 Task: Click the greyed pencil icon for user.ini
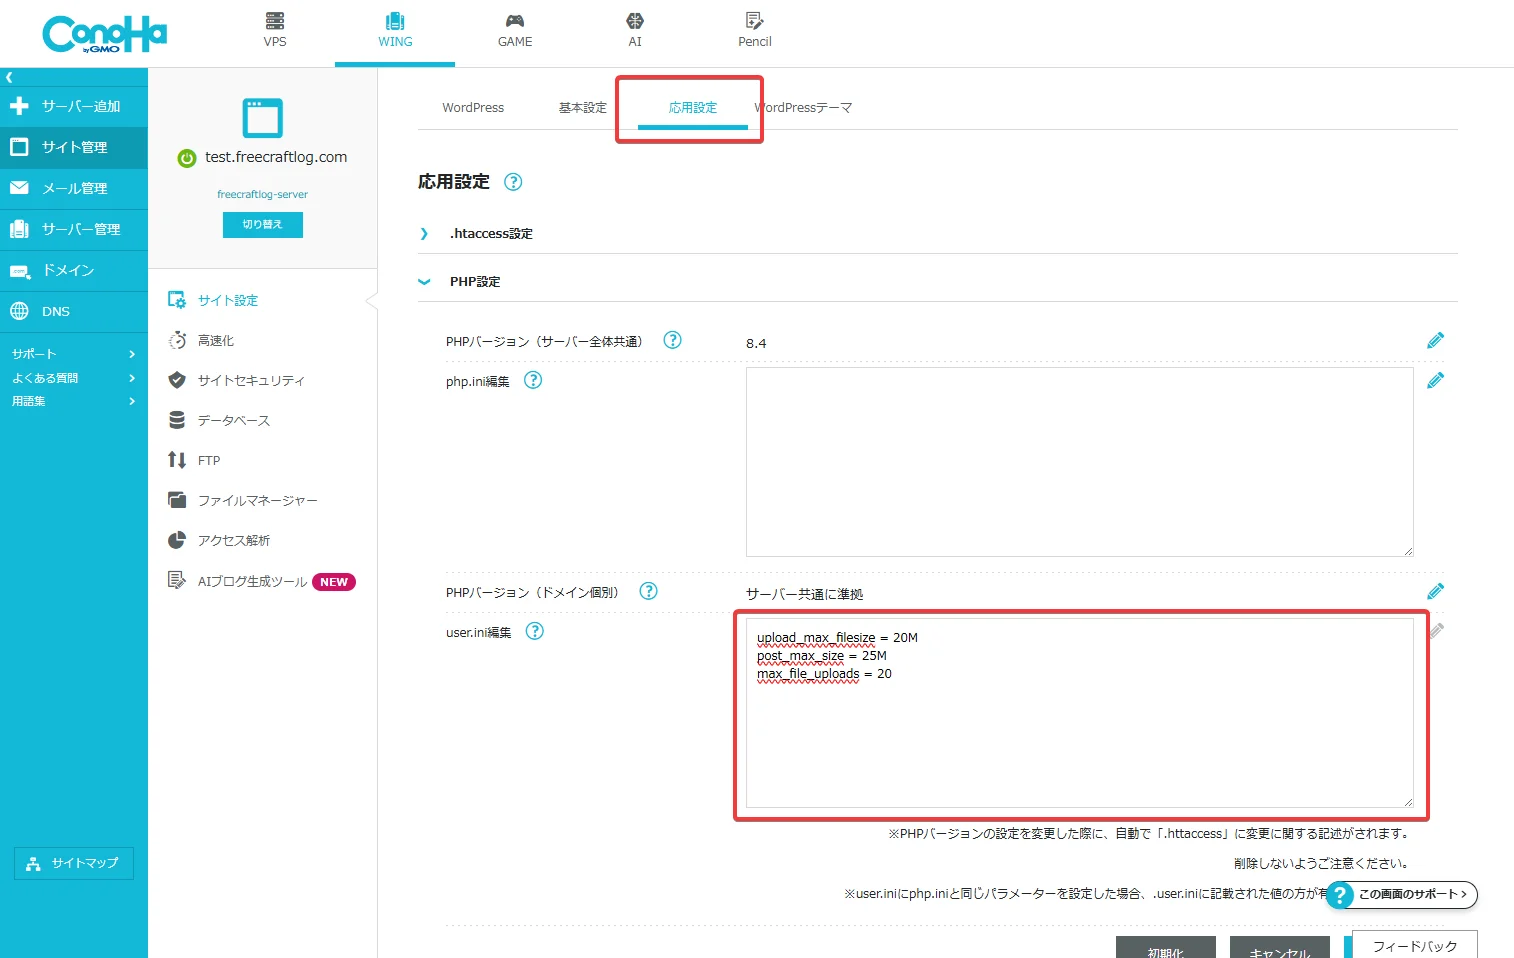click(x=1437, y=631)
